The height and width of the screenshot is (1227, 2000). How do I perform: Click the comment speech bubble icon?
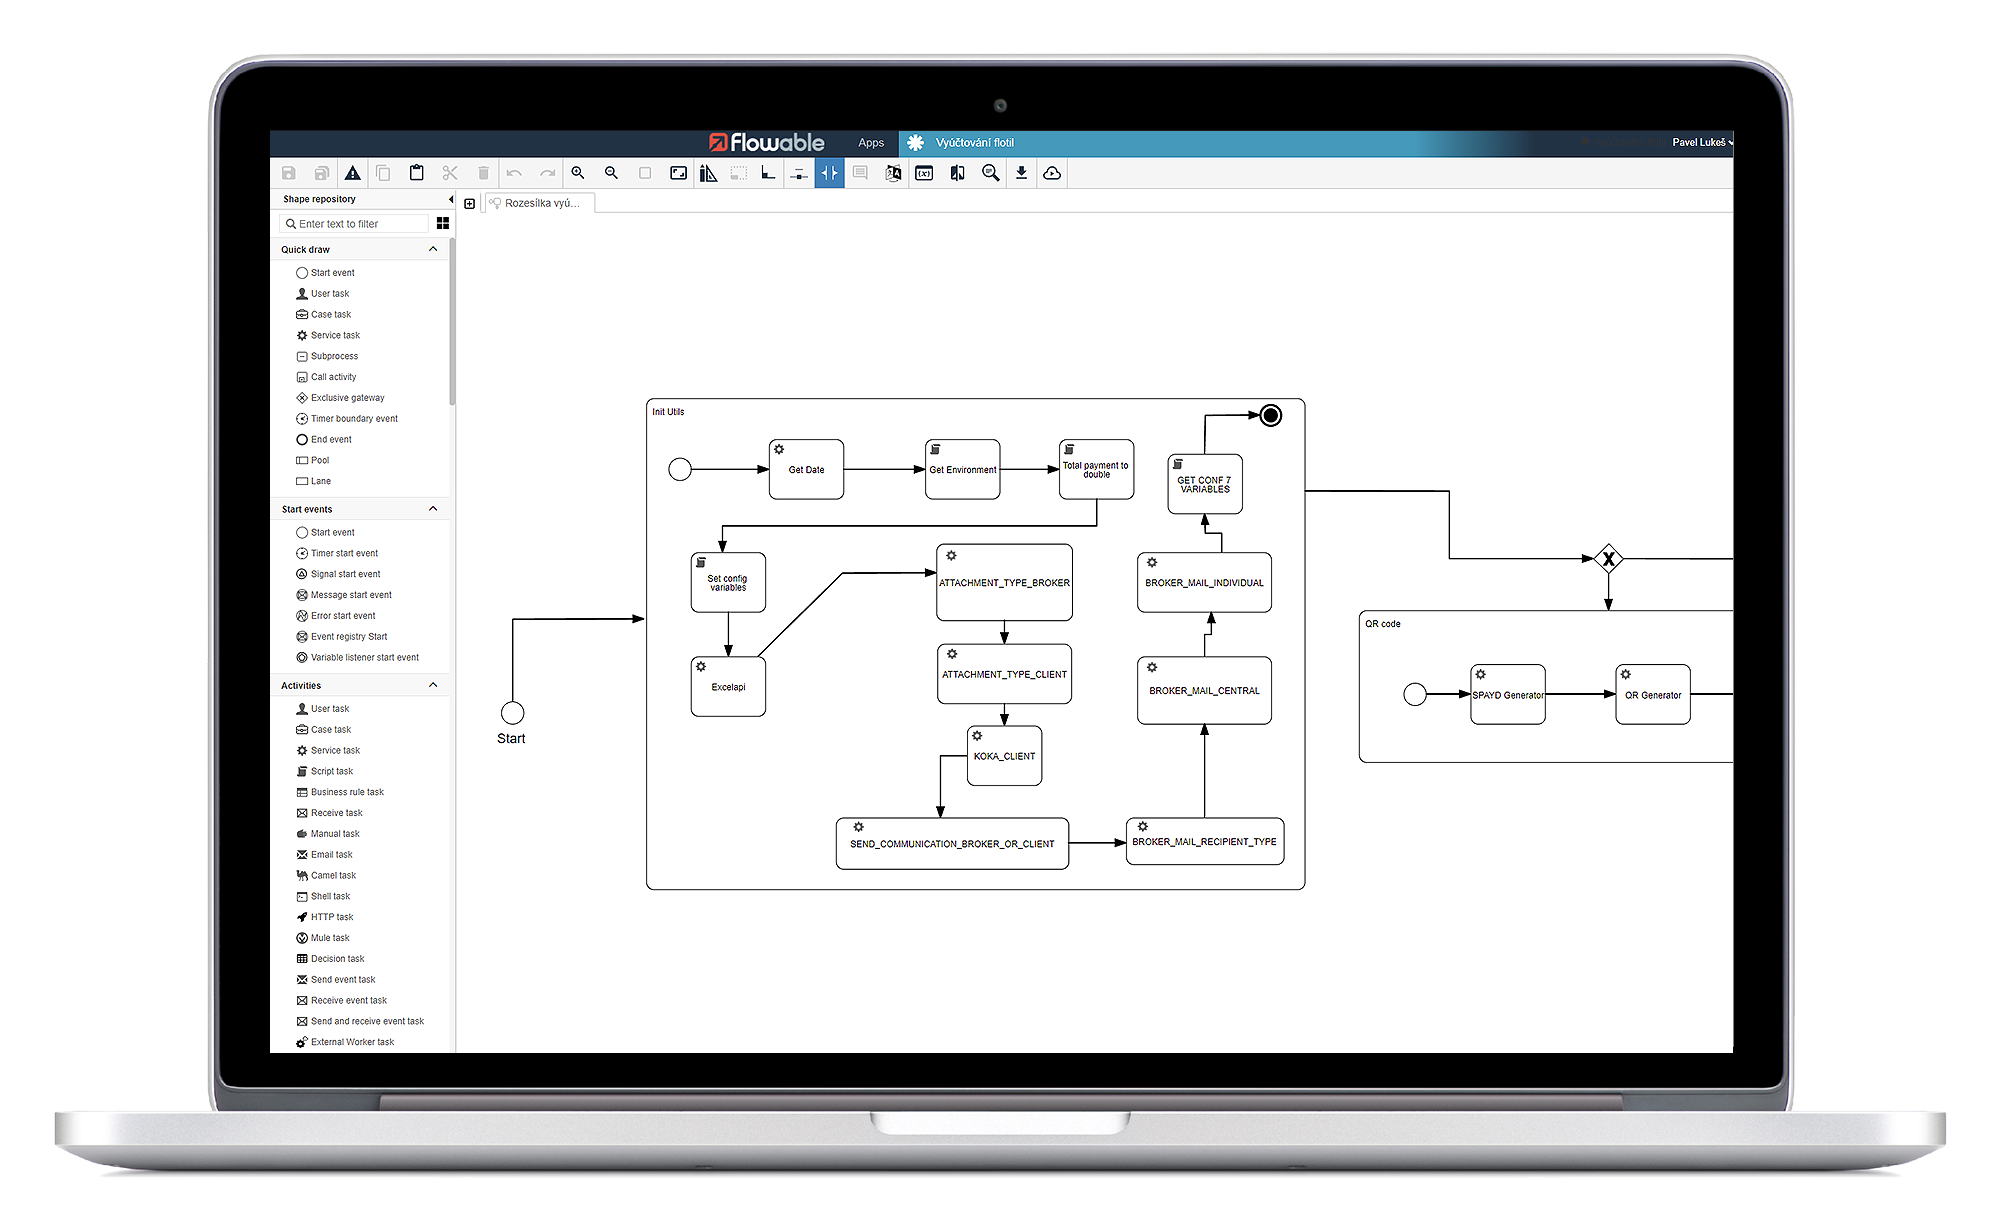click(x=860, y=173)
